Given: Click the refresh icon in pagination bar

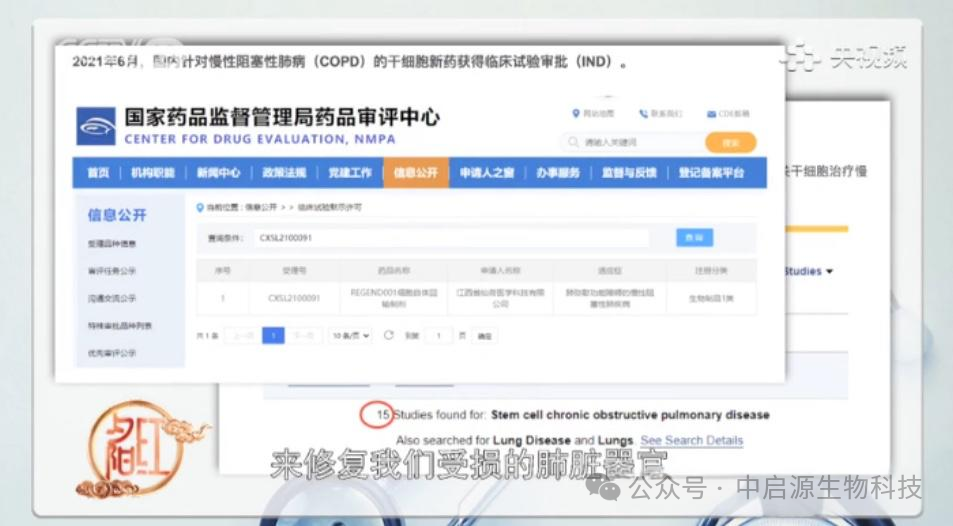Looking at the screenshot, I should (388, 336).
